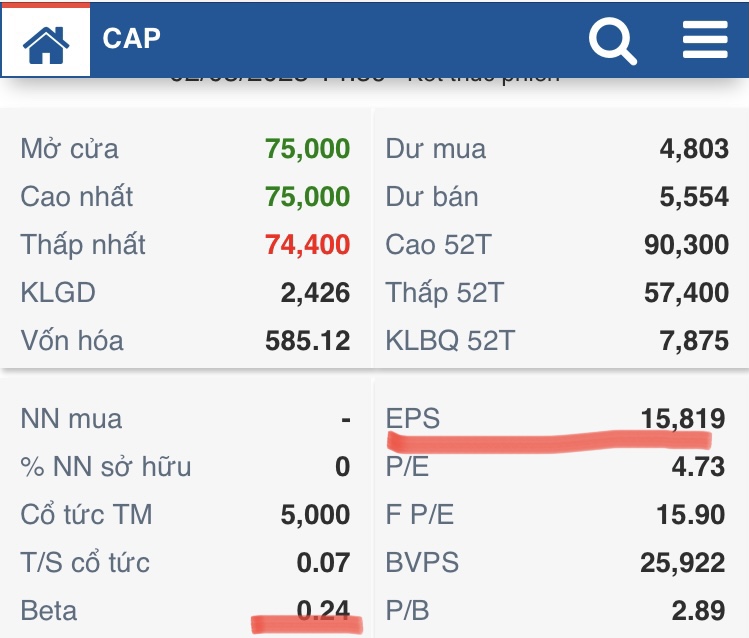
Task: Click the Beta value 0.24
Action: (x=323, y=610)
